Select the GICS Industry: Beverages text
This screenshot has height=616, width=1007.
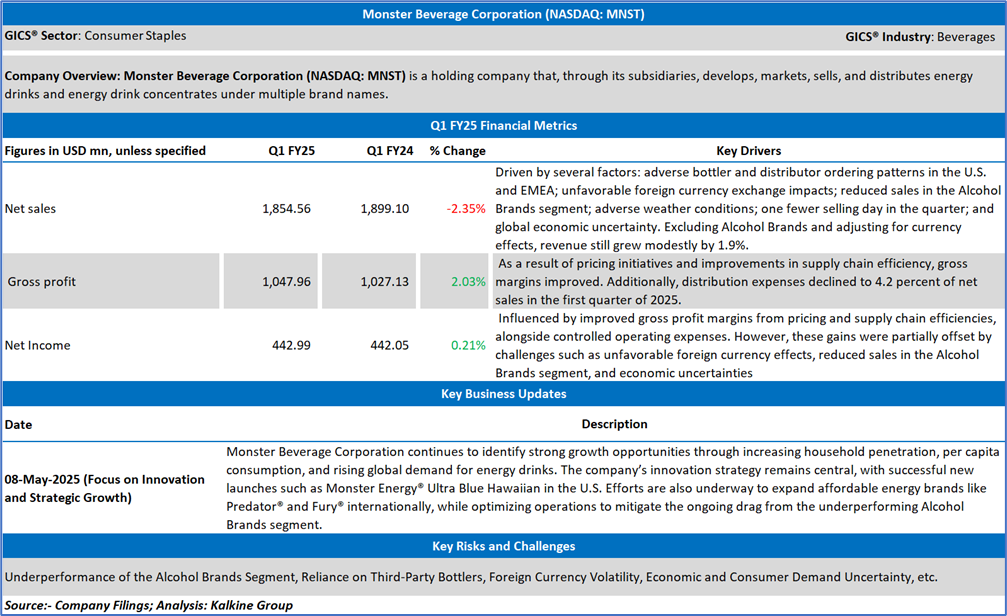(x=920, y=37)
